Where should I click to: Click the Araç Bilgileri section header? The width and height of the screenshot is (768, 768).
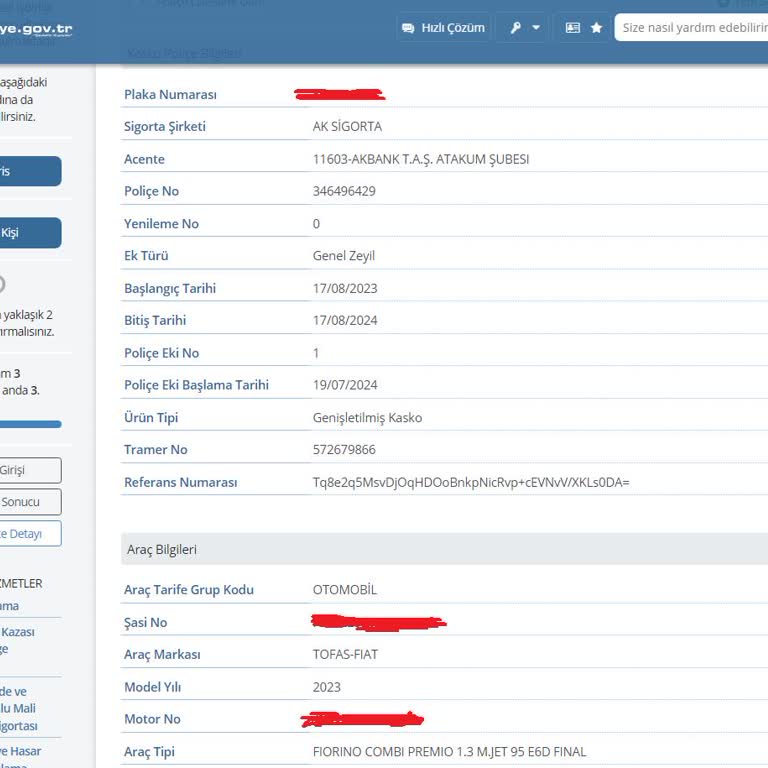click(x=162, y=550)
